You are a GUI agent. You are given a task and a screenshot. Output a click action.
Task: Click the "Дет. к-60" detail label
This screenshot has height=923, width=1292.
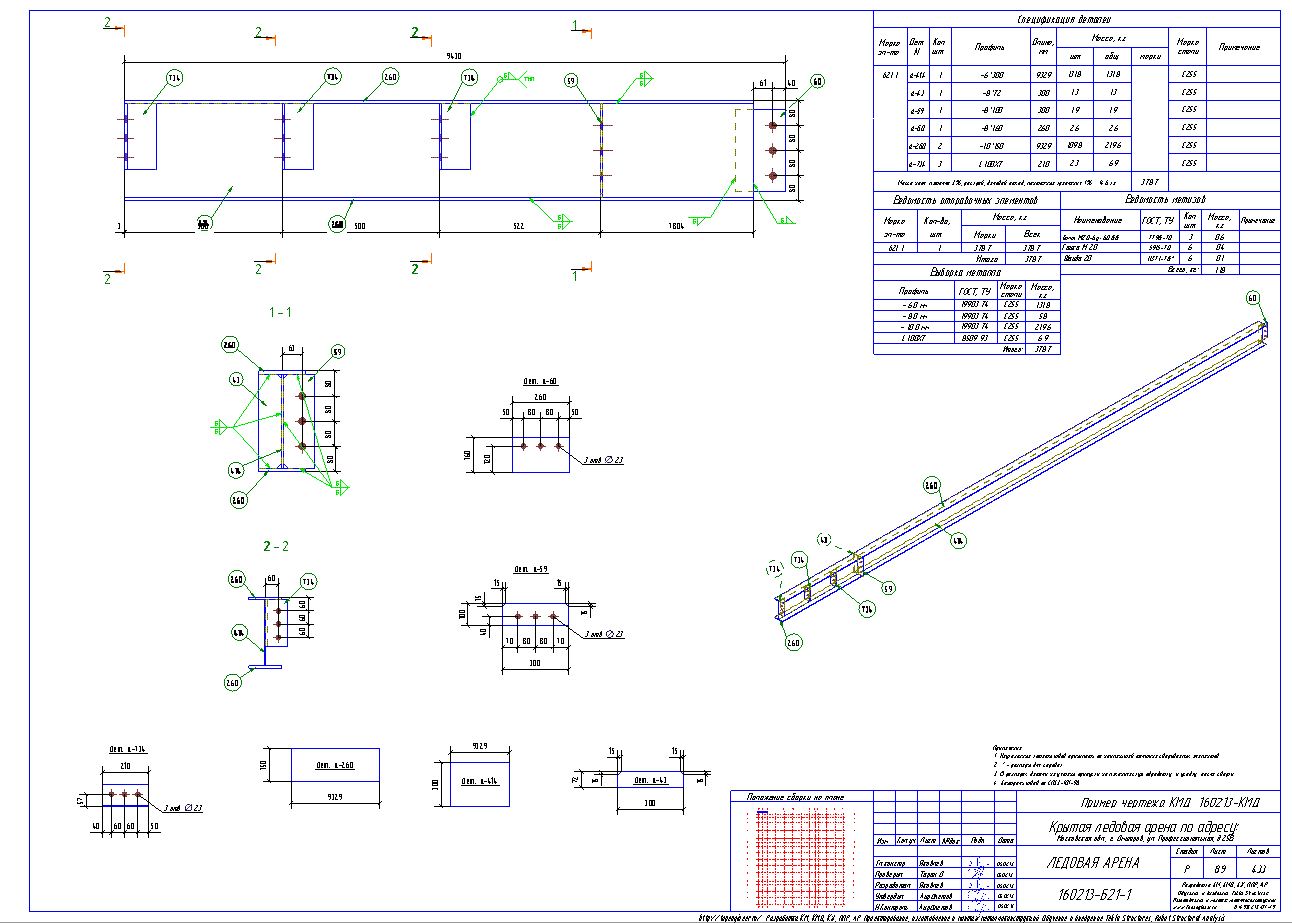(x=540, y=381)
